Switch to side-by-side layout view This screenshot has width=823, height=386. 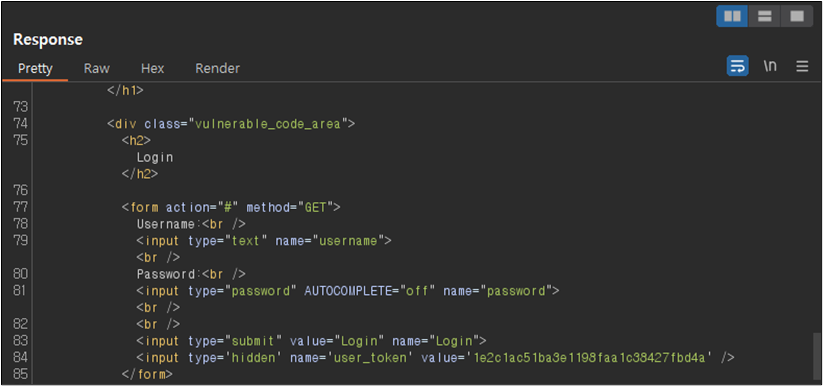coord(732,16)
